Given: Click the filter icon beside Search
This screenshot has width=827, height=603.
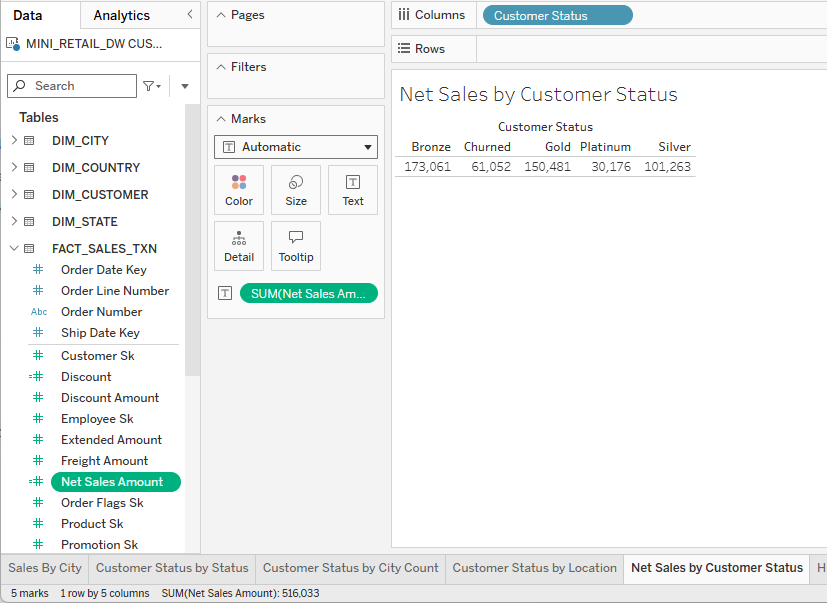Looking at the screenshot, I should tap(150, 86).
